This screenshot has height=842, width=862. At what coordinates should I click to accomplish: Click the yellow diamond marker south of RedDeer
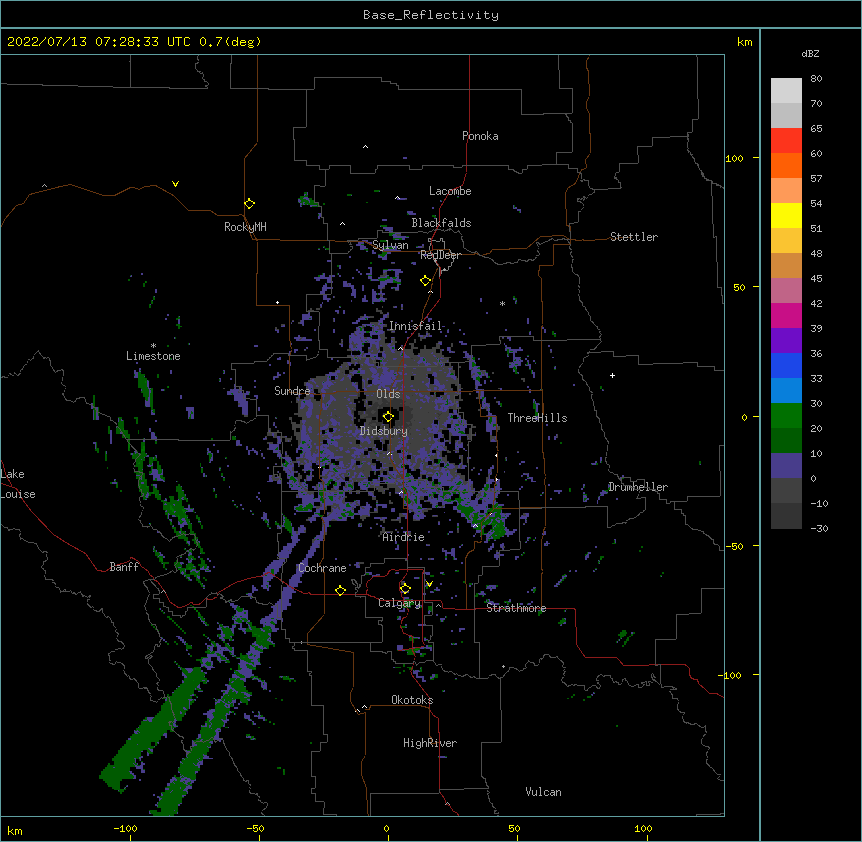(x=425, y=281)
